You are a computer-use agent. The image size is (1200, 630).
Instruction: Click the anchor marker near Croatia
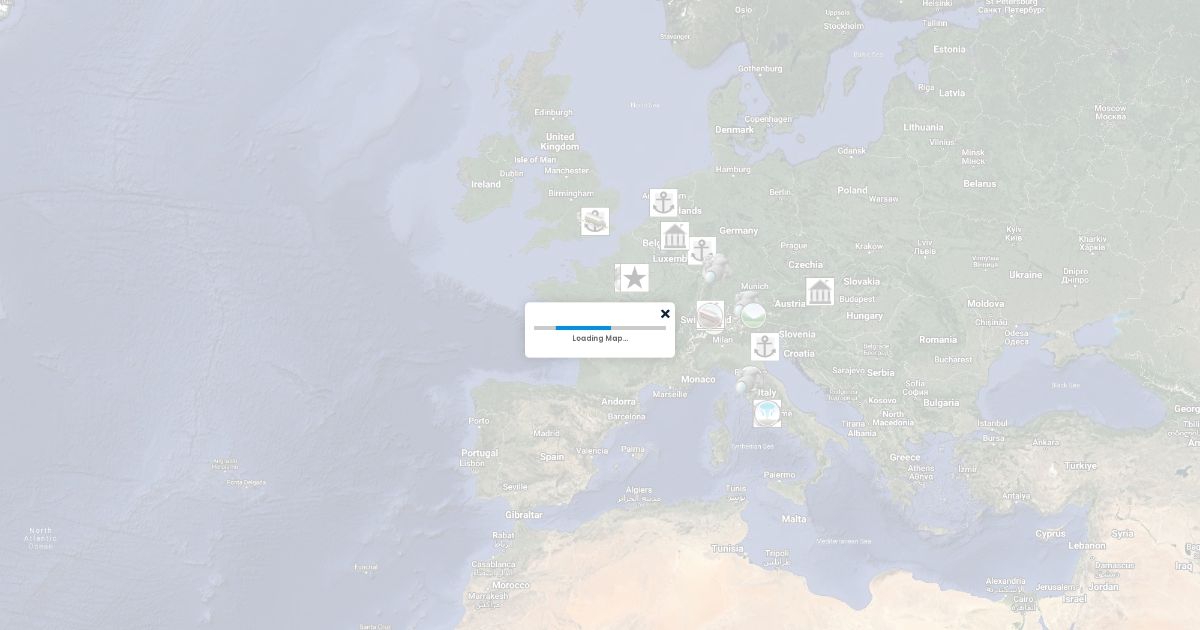pos(765,347)
